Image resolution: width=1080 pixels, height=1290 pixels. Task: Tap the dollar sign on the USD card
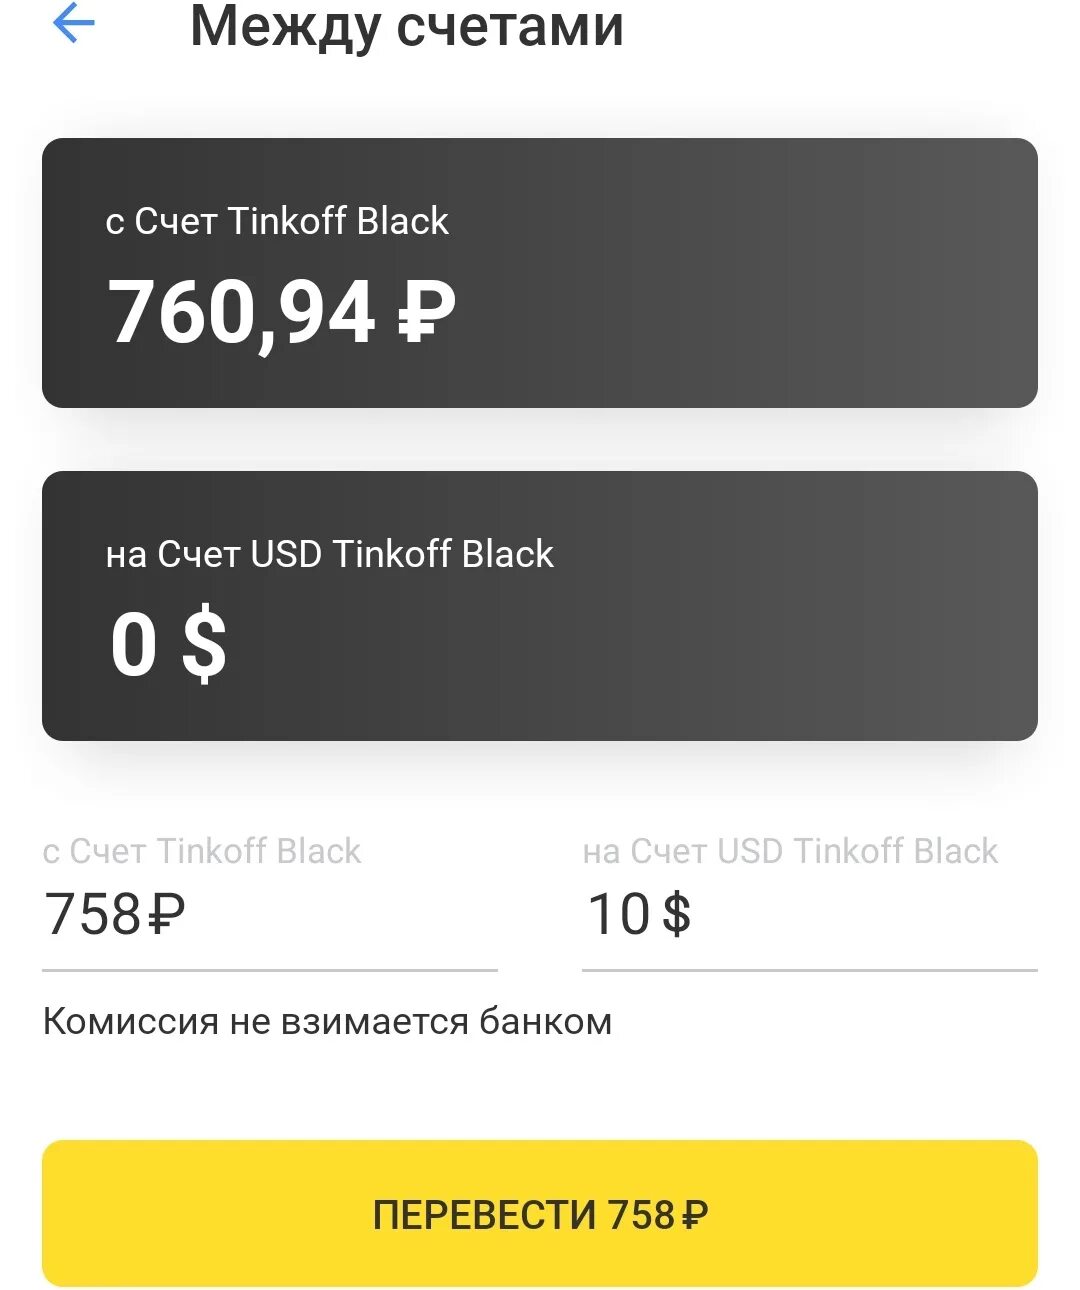pyautogui.click(x=205, y=645)
